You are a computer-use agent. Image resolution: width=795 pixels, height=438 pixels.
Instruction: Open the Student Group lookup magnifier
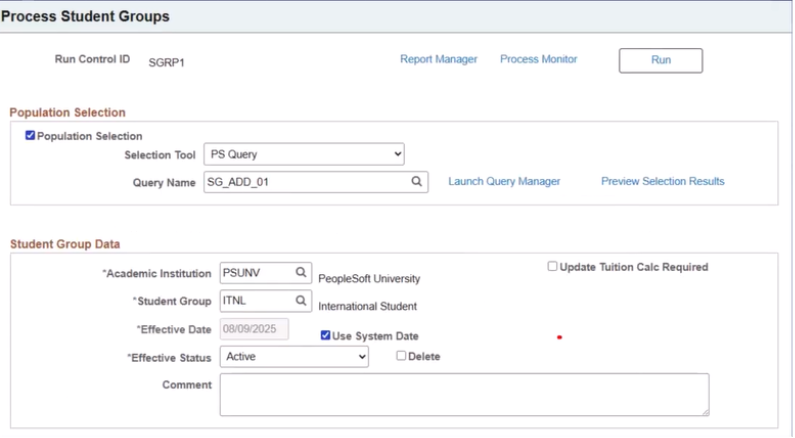coord(301,301)
